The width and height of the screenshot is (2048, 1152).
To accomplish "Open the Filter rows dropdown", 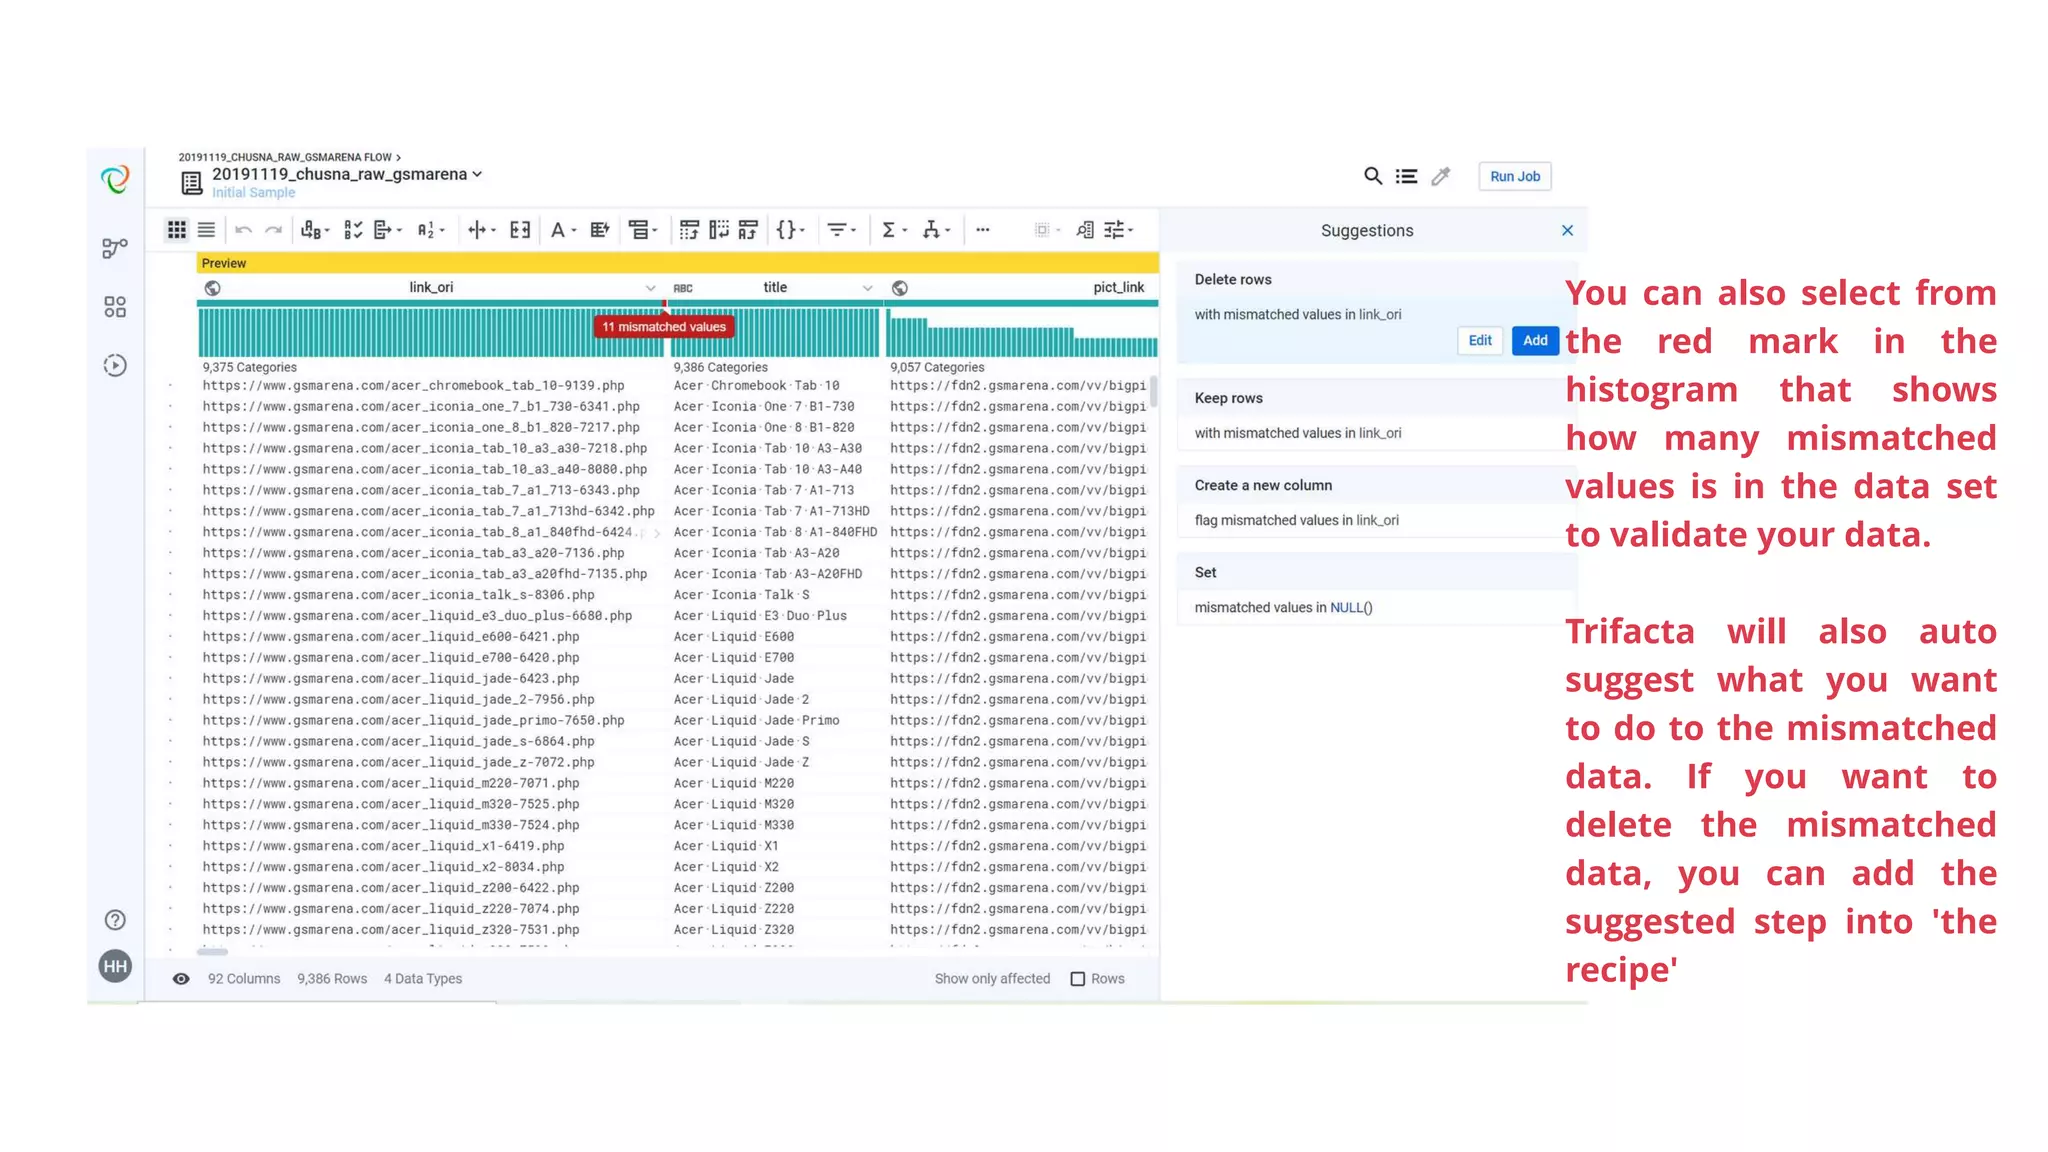I will (x=842, y=230).
